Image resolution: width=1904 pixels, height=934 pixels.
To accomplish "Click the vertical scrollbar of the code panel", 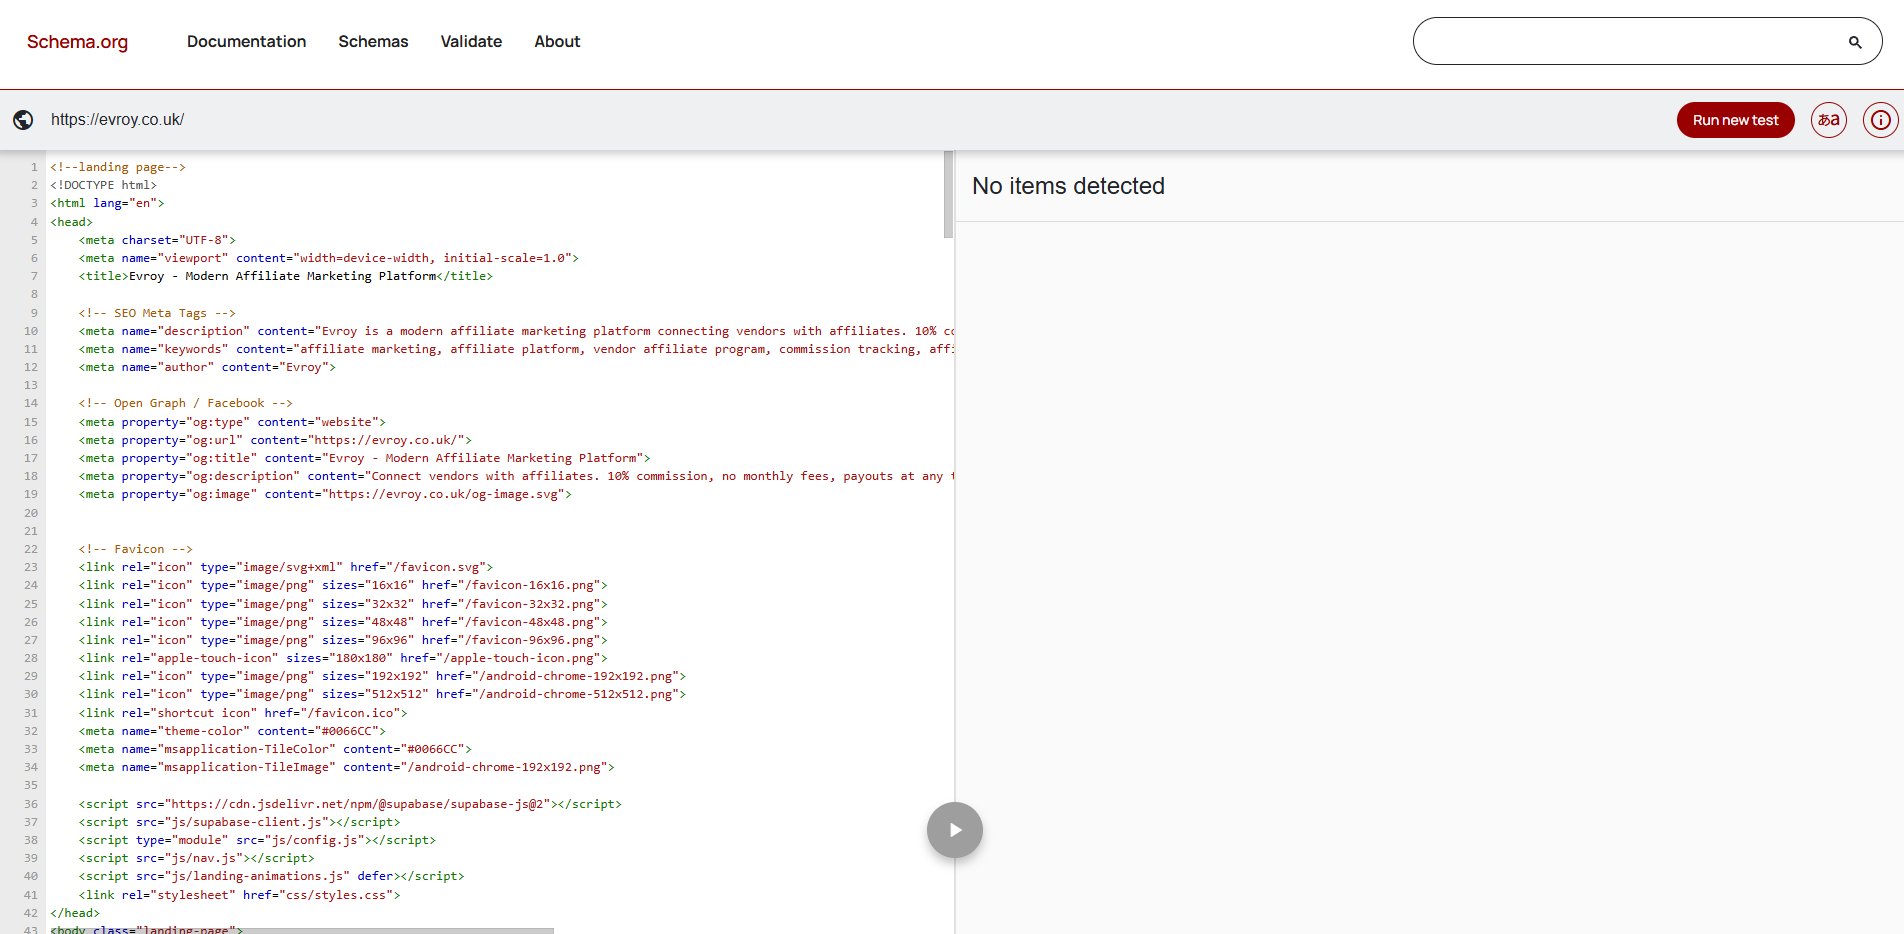I will (x=949, y=200).
